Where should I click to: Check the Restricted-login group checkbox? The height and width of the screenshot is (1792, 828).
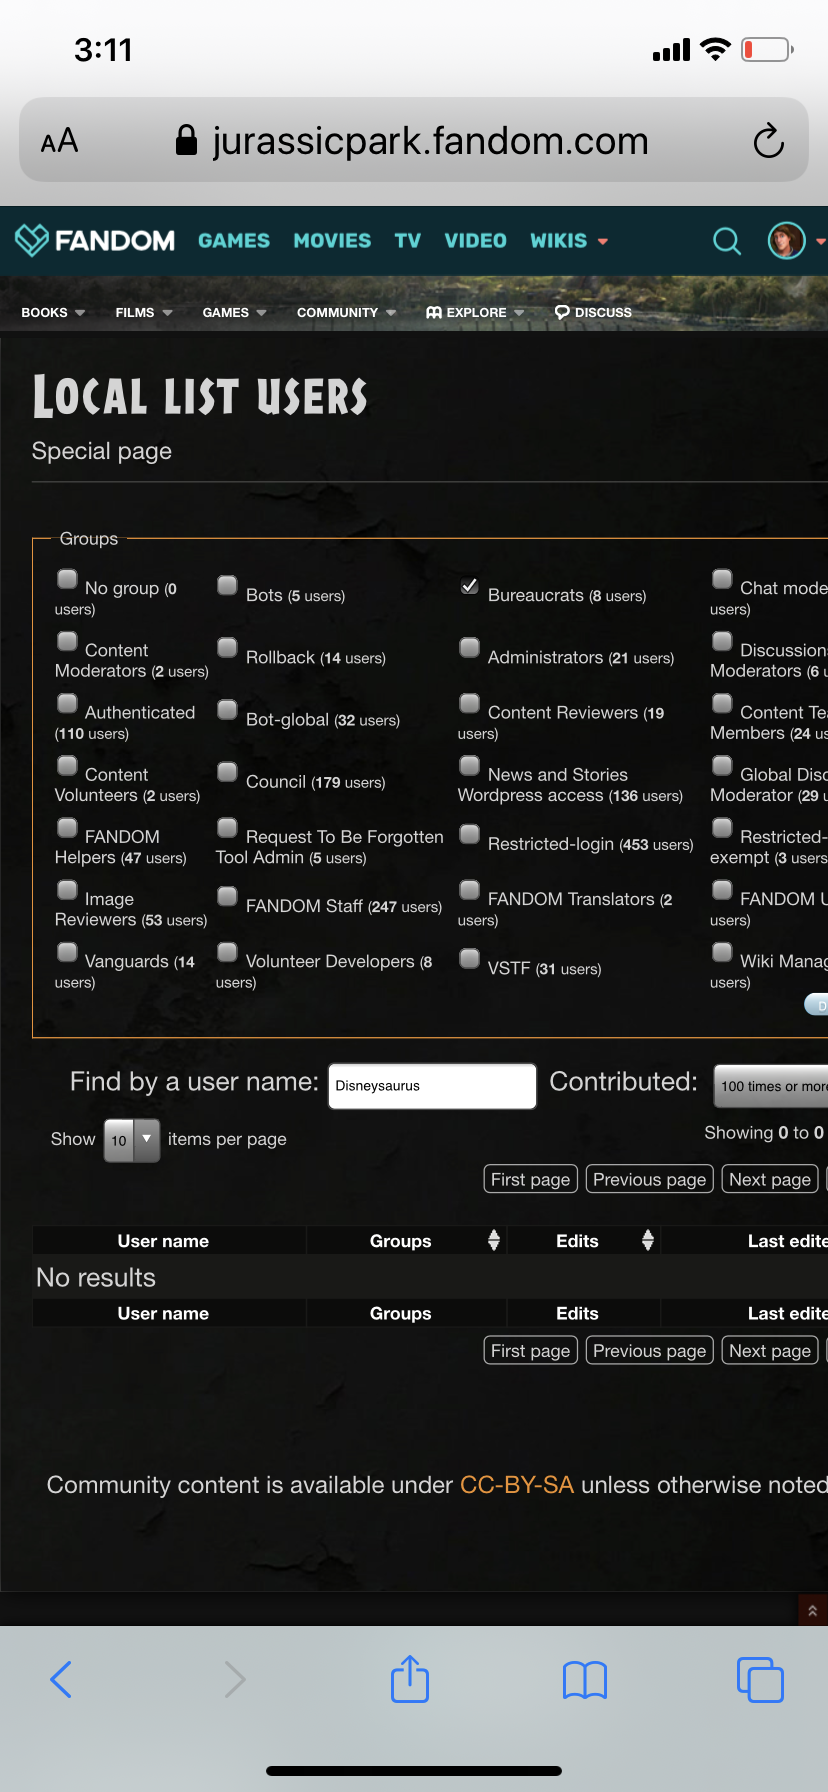pyautogui.click(x=469, y=833)
